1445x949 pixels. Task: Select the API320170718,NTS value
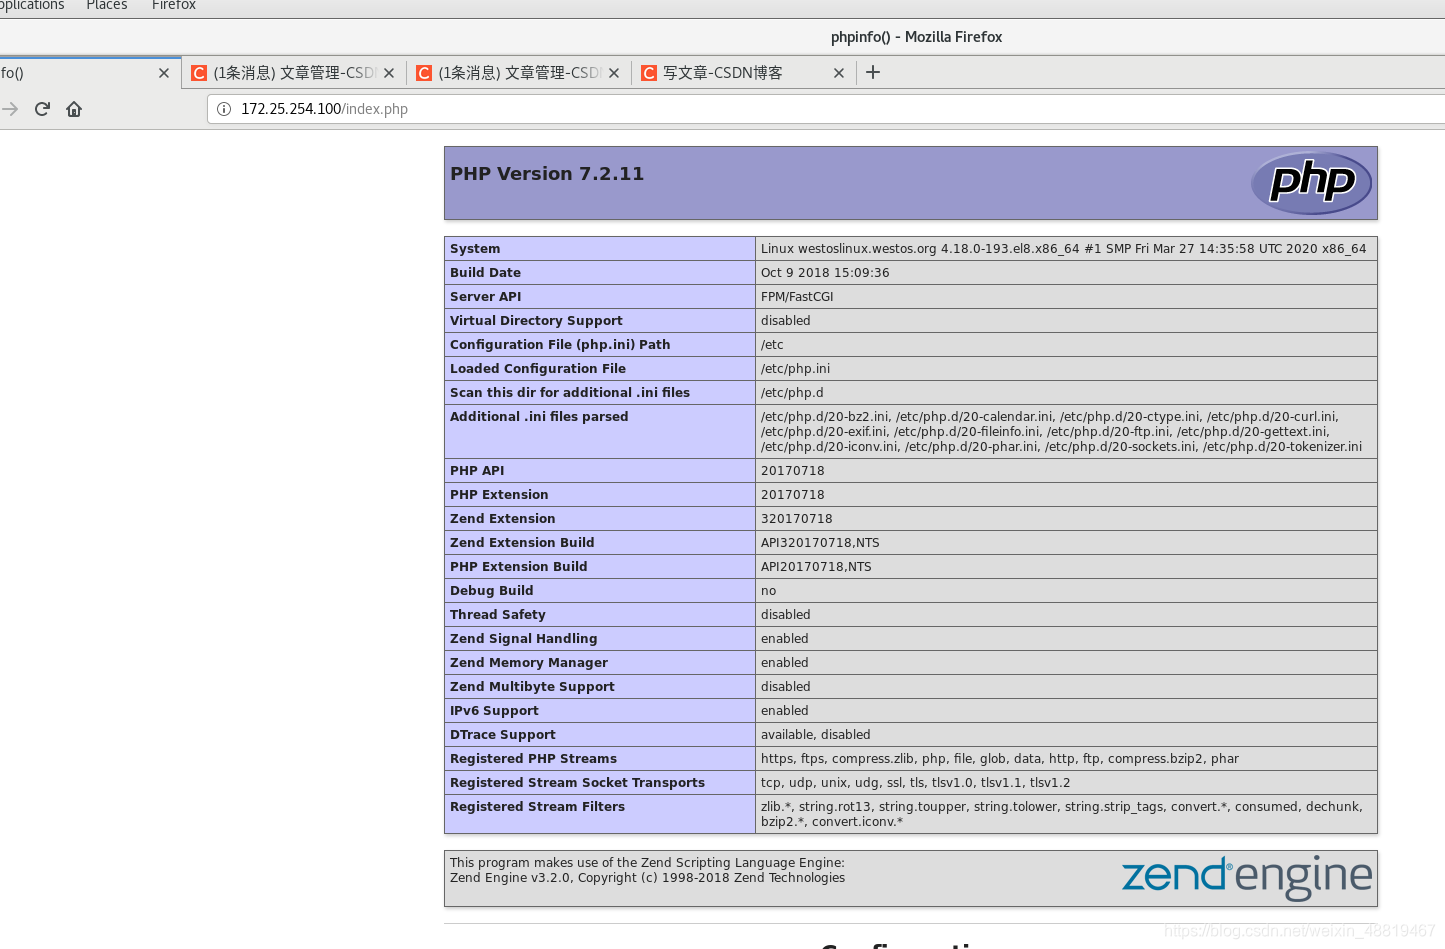pos(820,543)
